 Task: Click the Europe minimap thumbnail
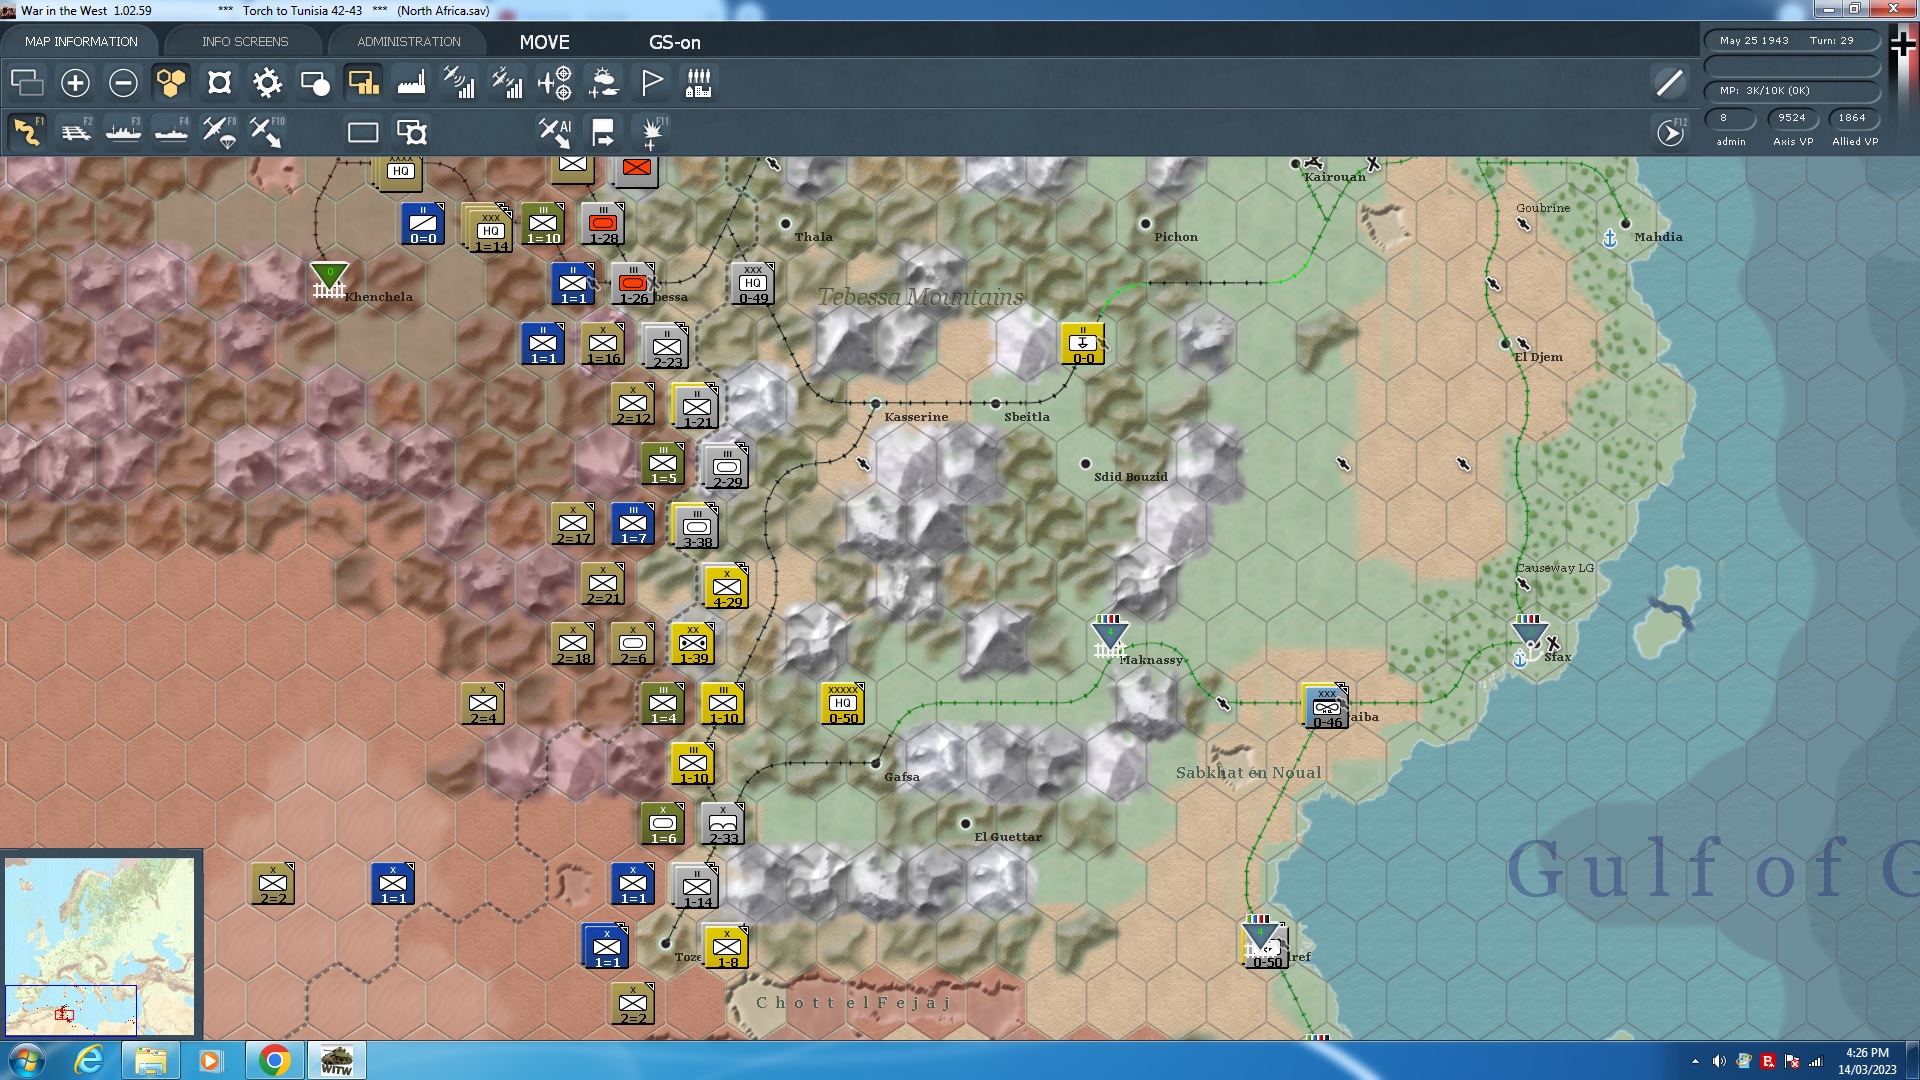[x=99, y=945]
